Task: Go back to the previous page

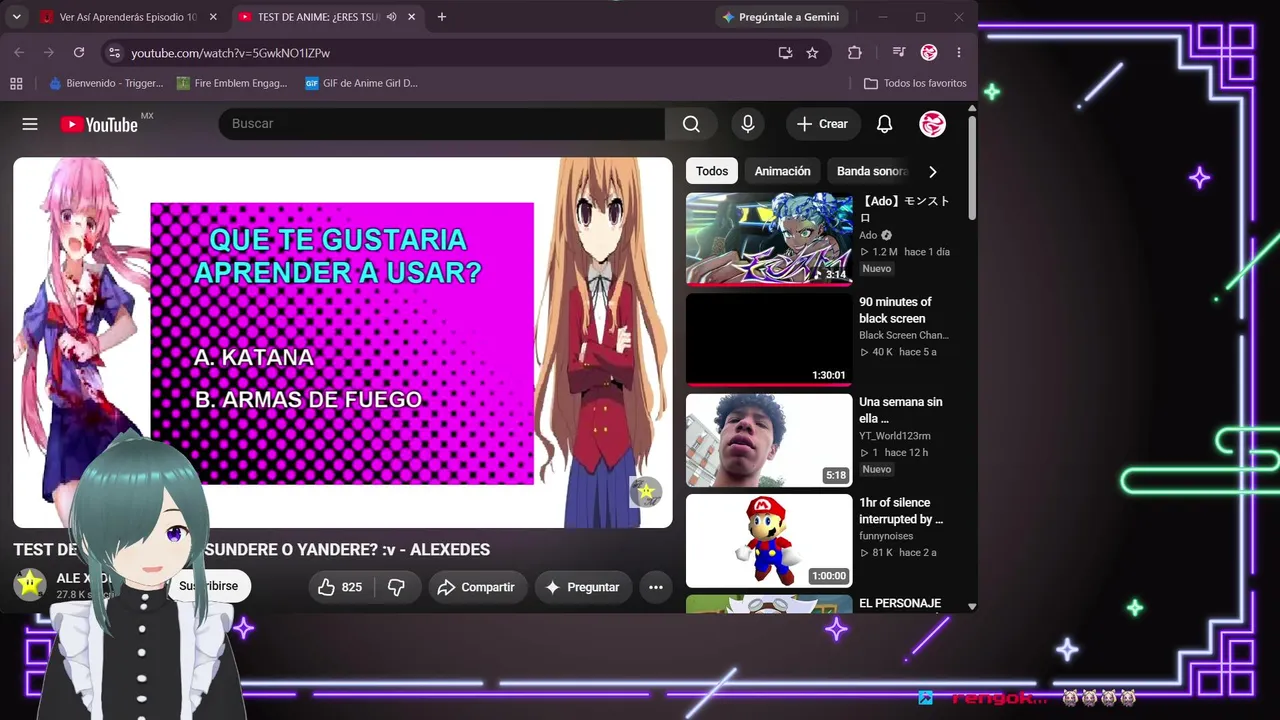Action: point(19,53)
